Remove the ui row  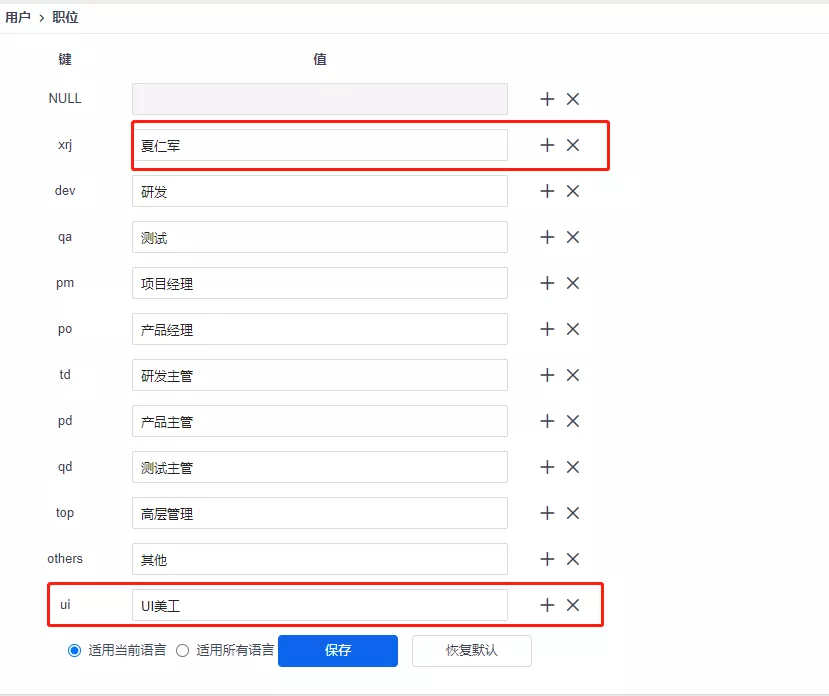[573, 605]
